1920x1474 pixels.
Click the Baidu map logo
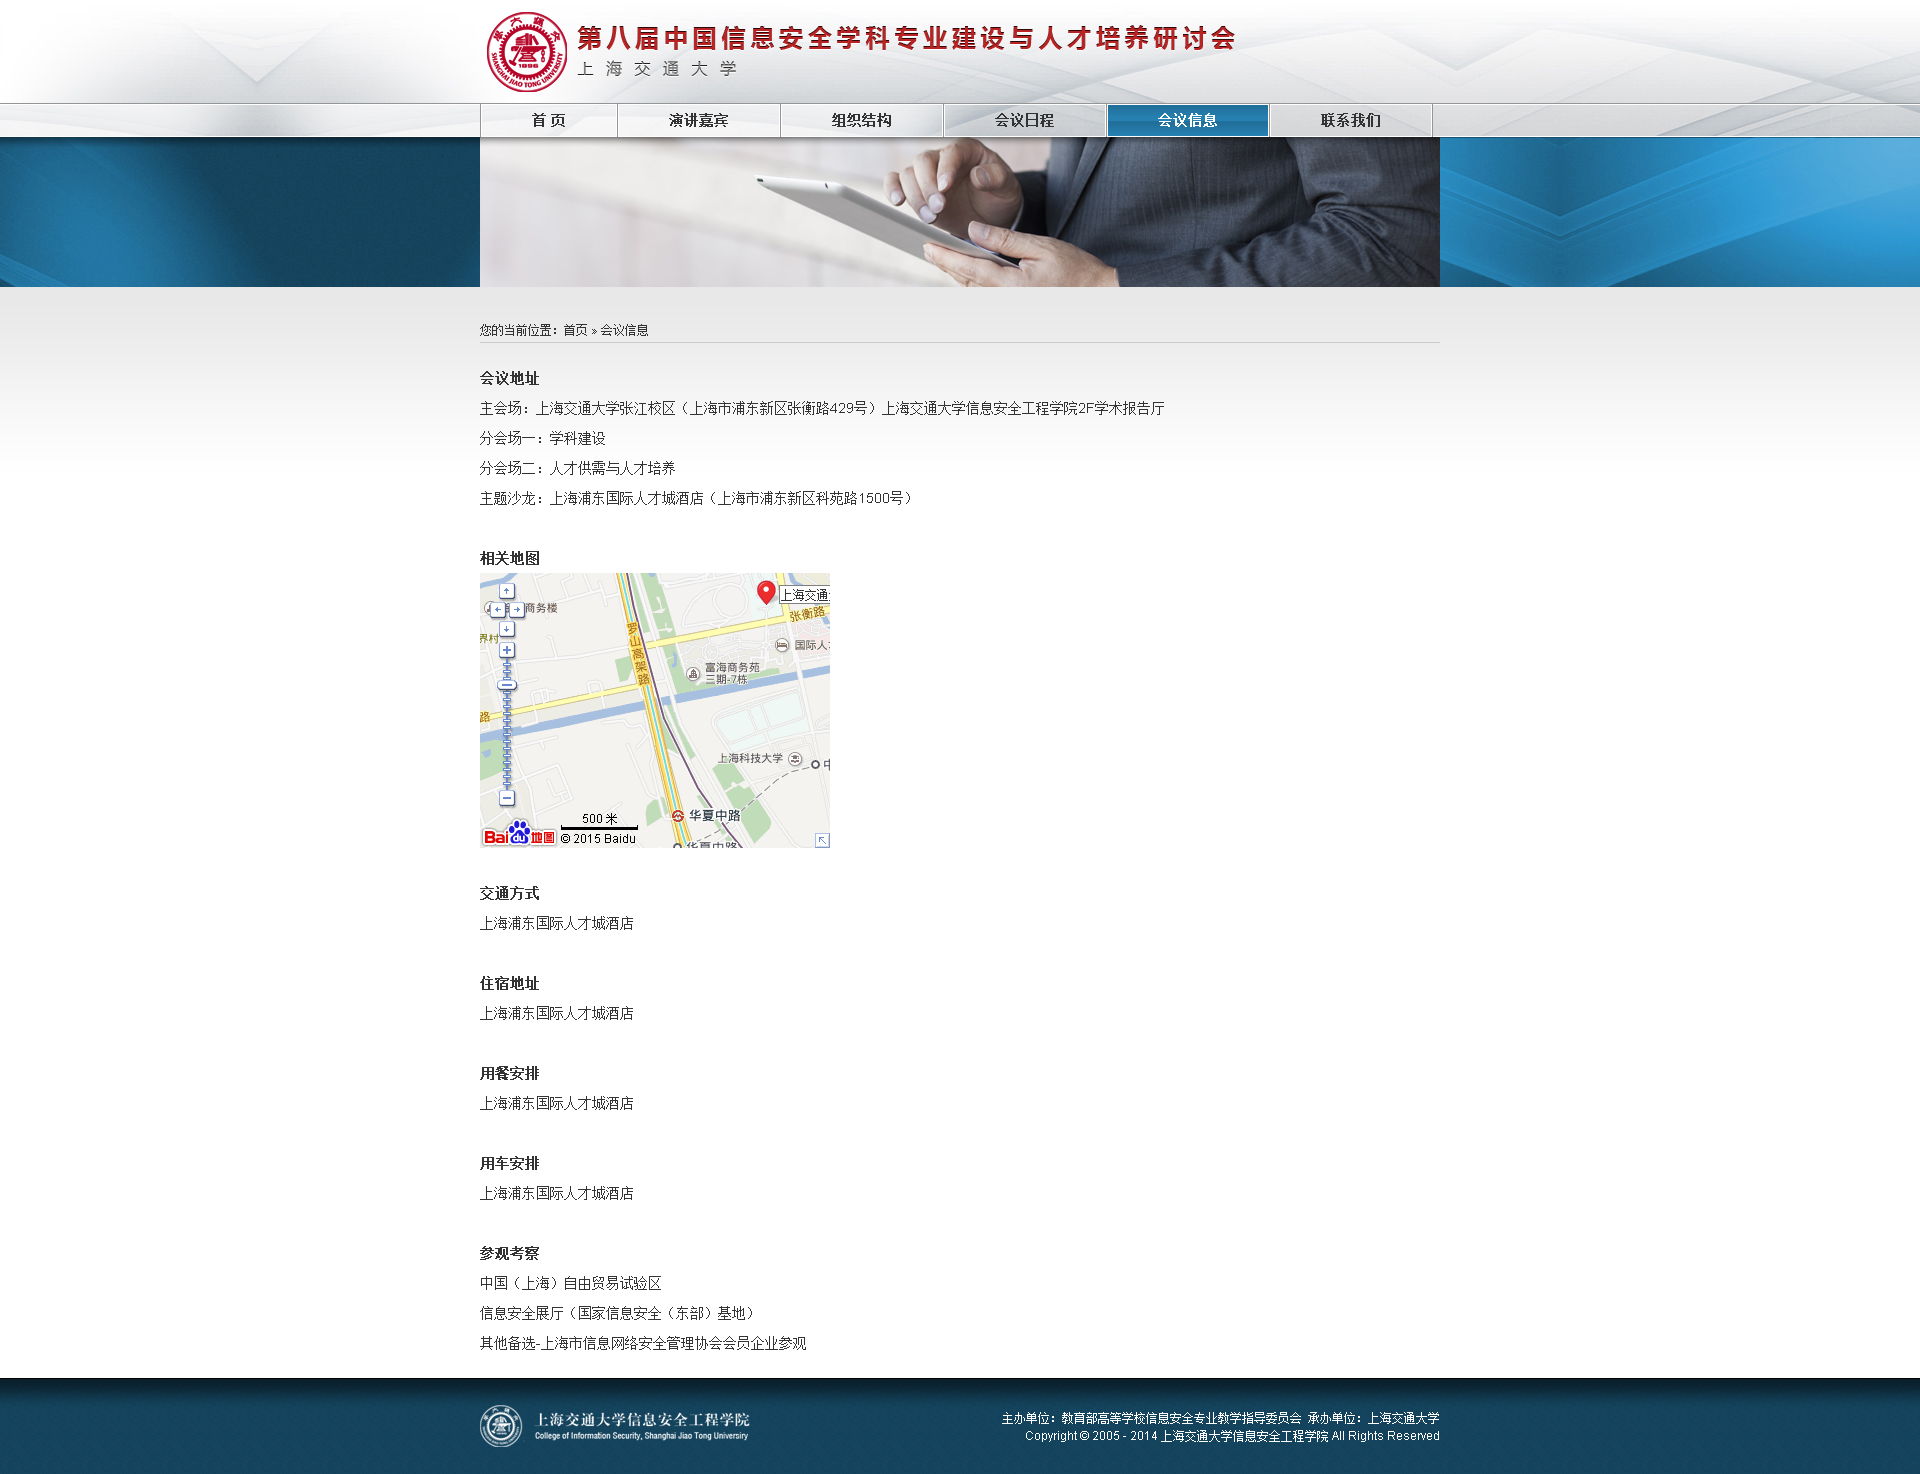tap(518, 834)
